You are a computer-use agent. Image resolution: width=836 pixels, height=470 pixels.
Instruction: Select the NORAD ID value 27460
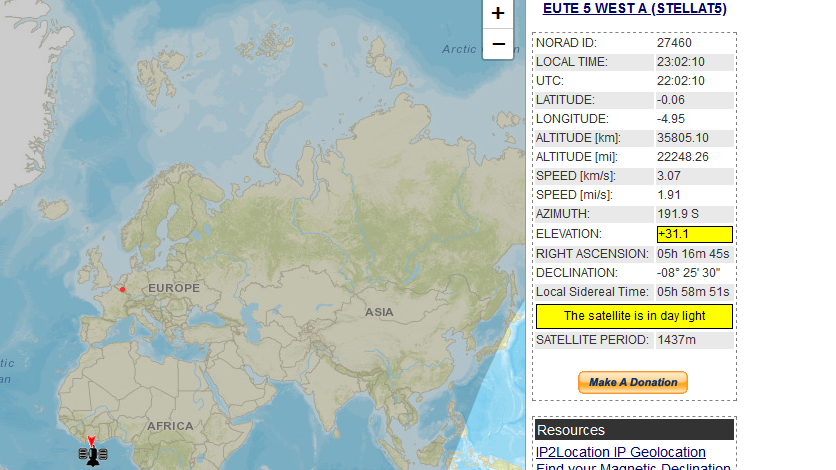point(674,43)
